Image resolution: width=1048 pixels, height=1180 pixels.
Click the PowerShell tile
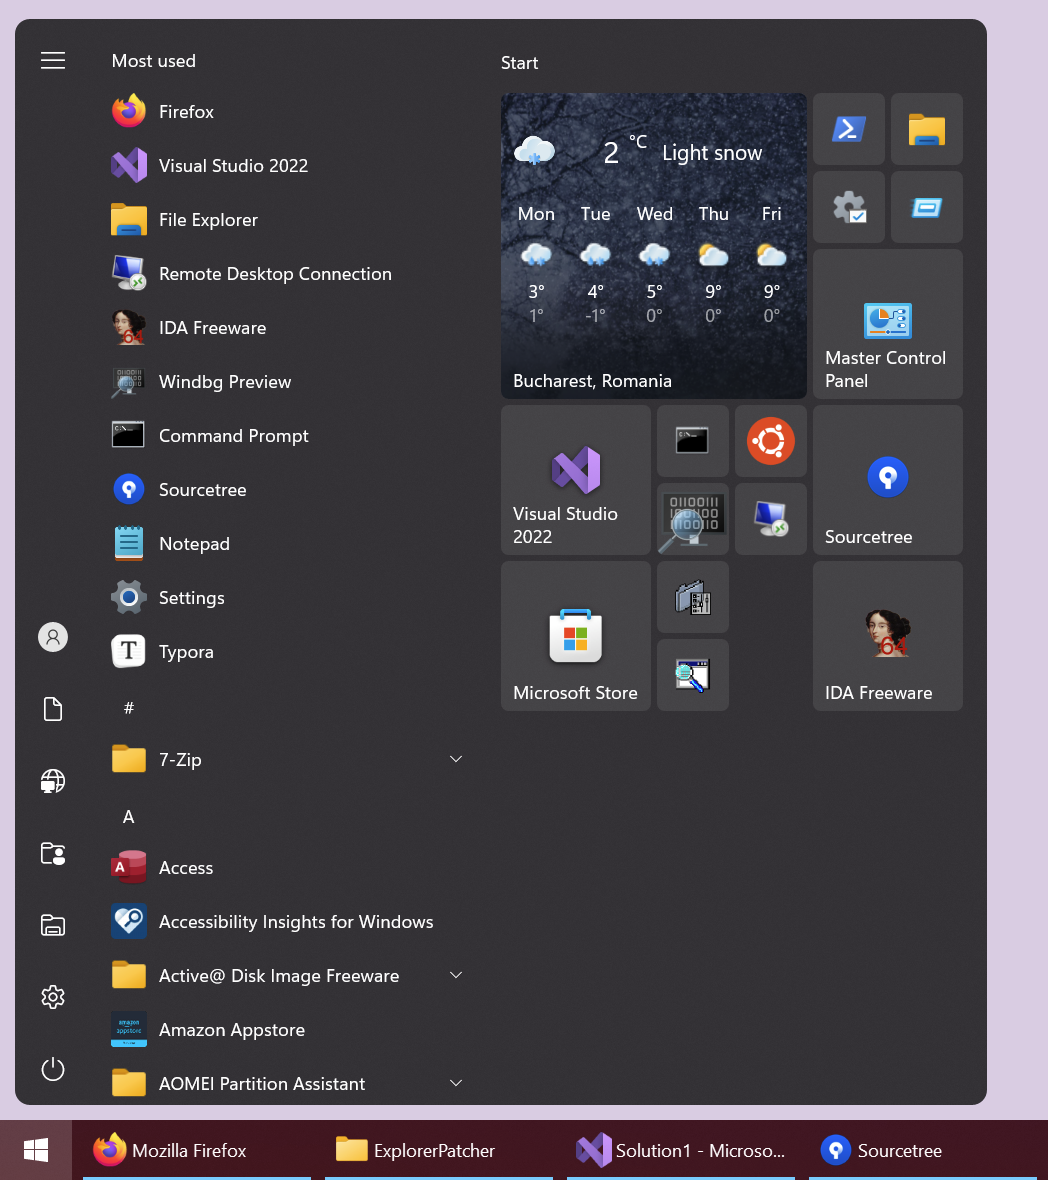[849, 129]
